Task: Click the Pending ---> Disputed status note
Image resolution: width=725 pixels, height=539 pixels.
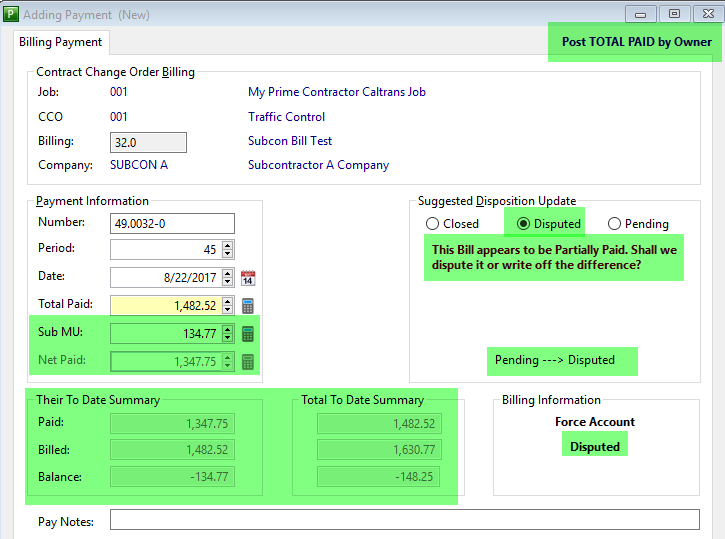Action: 555,360
